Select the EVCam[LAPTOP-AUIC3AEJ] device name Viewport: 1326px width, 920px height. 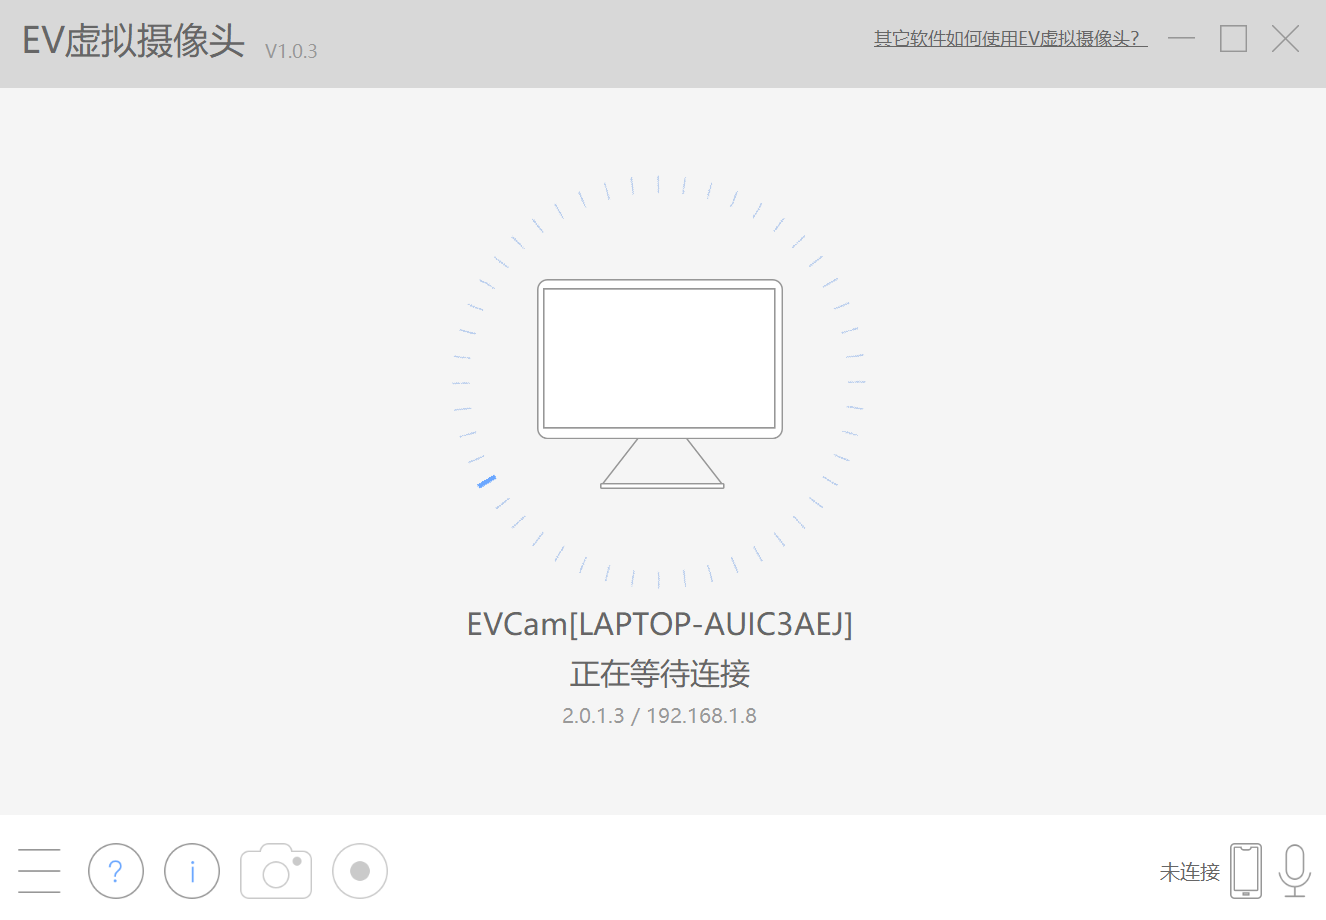coord(660,624)
